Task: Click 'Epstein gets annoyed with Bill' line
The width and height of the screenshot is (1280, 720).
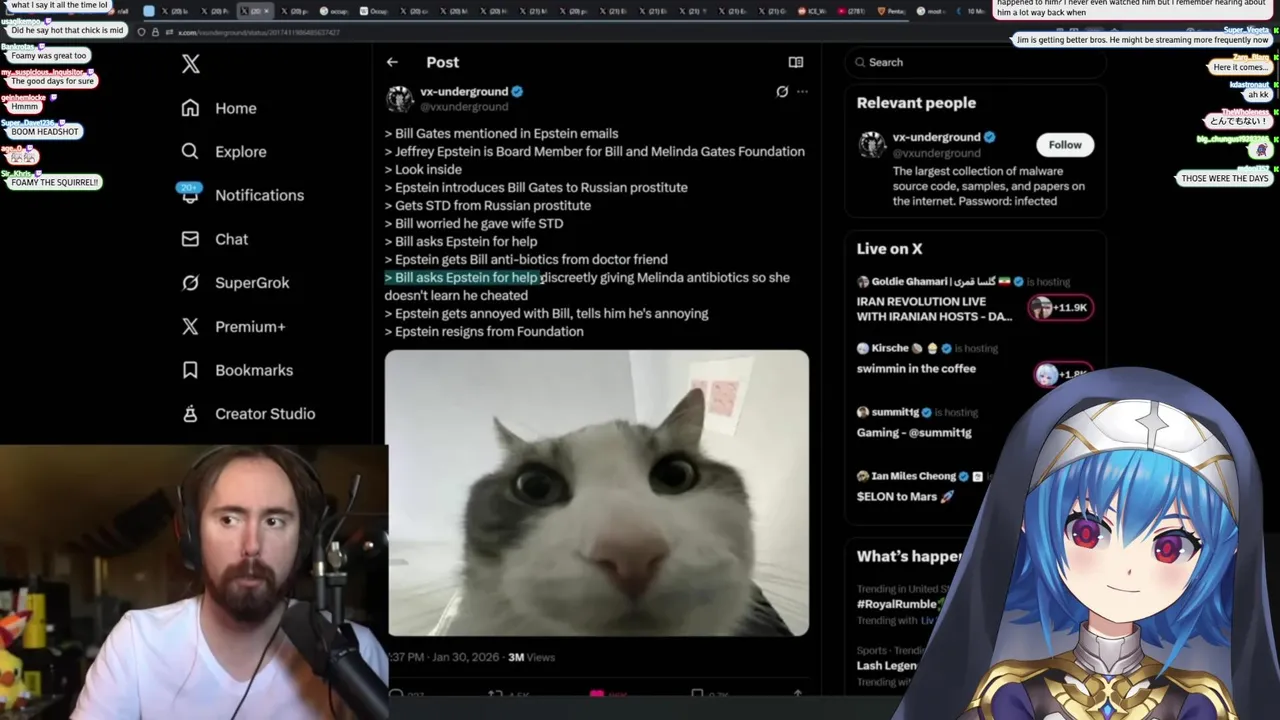Action: (546, 313)
